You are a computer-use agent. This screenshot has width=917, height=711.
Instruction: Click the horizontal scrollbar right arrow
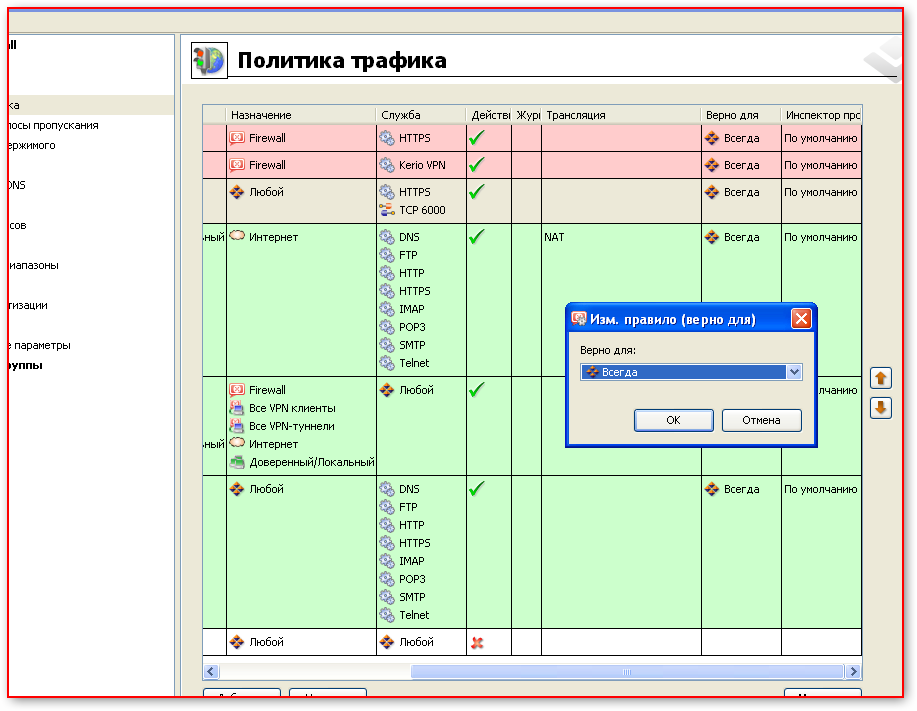[853, 672]
